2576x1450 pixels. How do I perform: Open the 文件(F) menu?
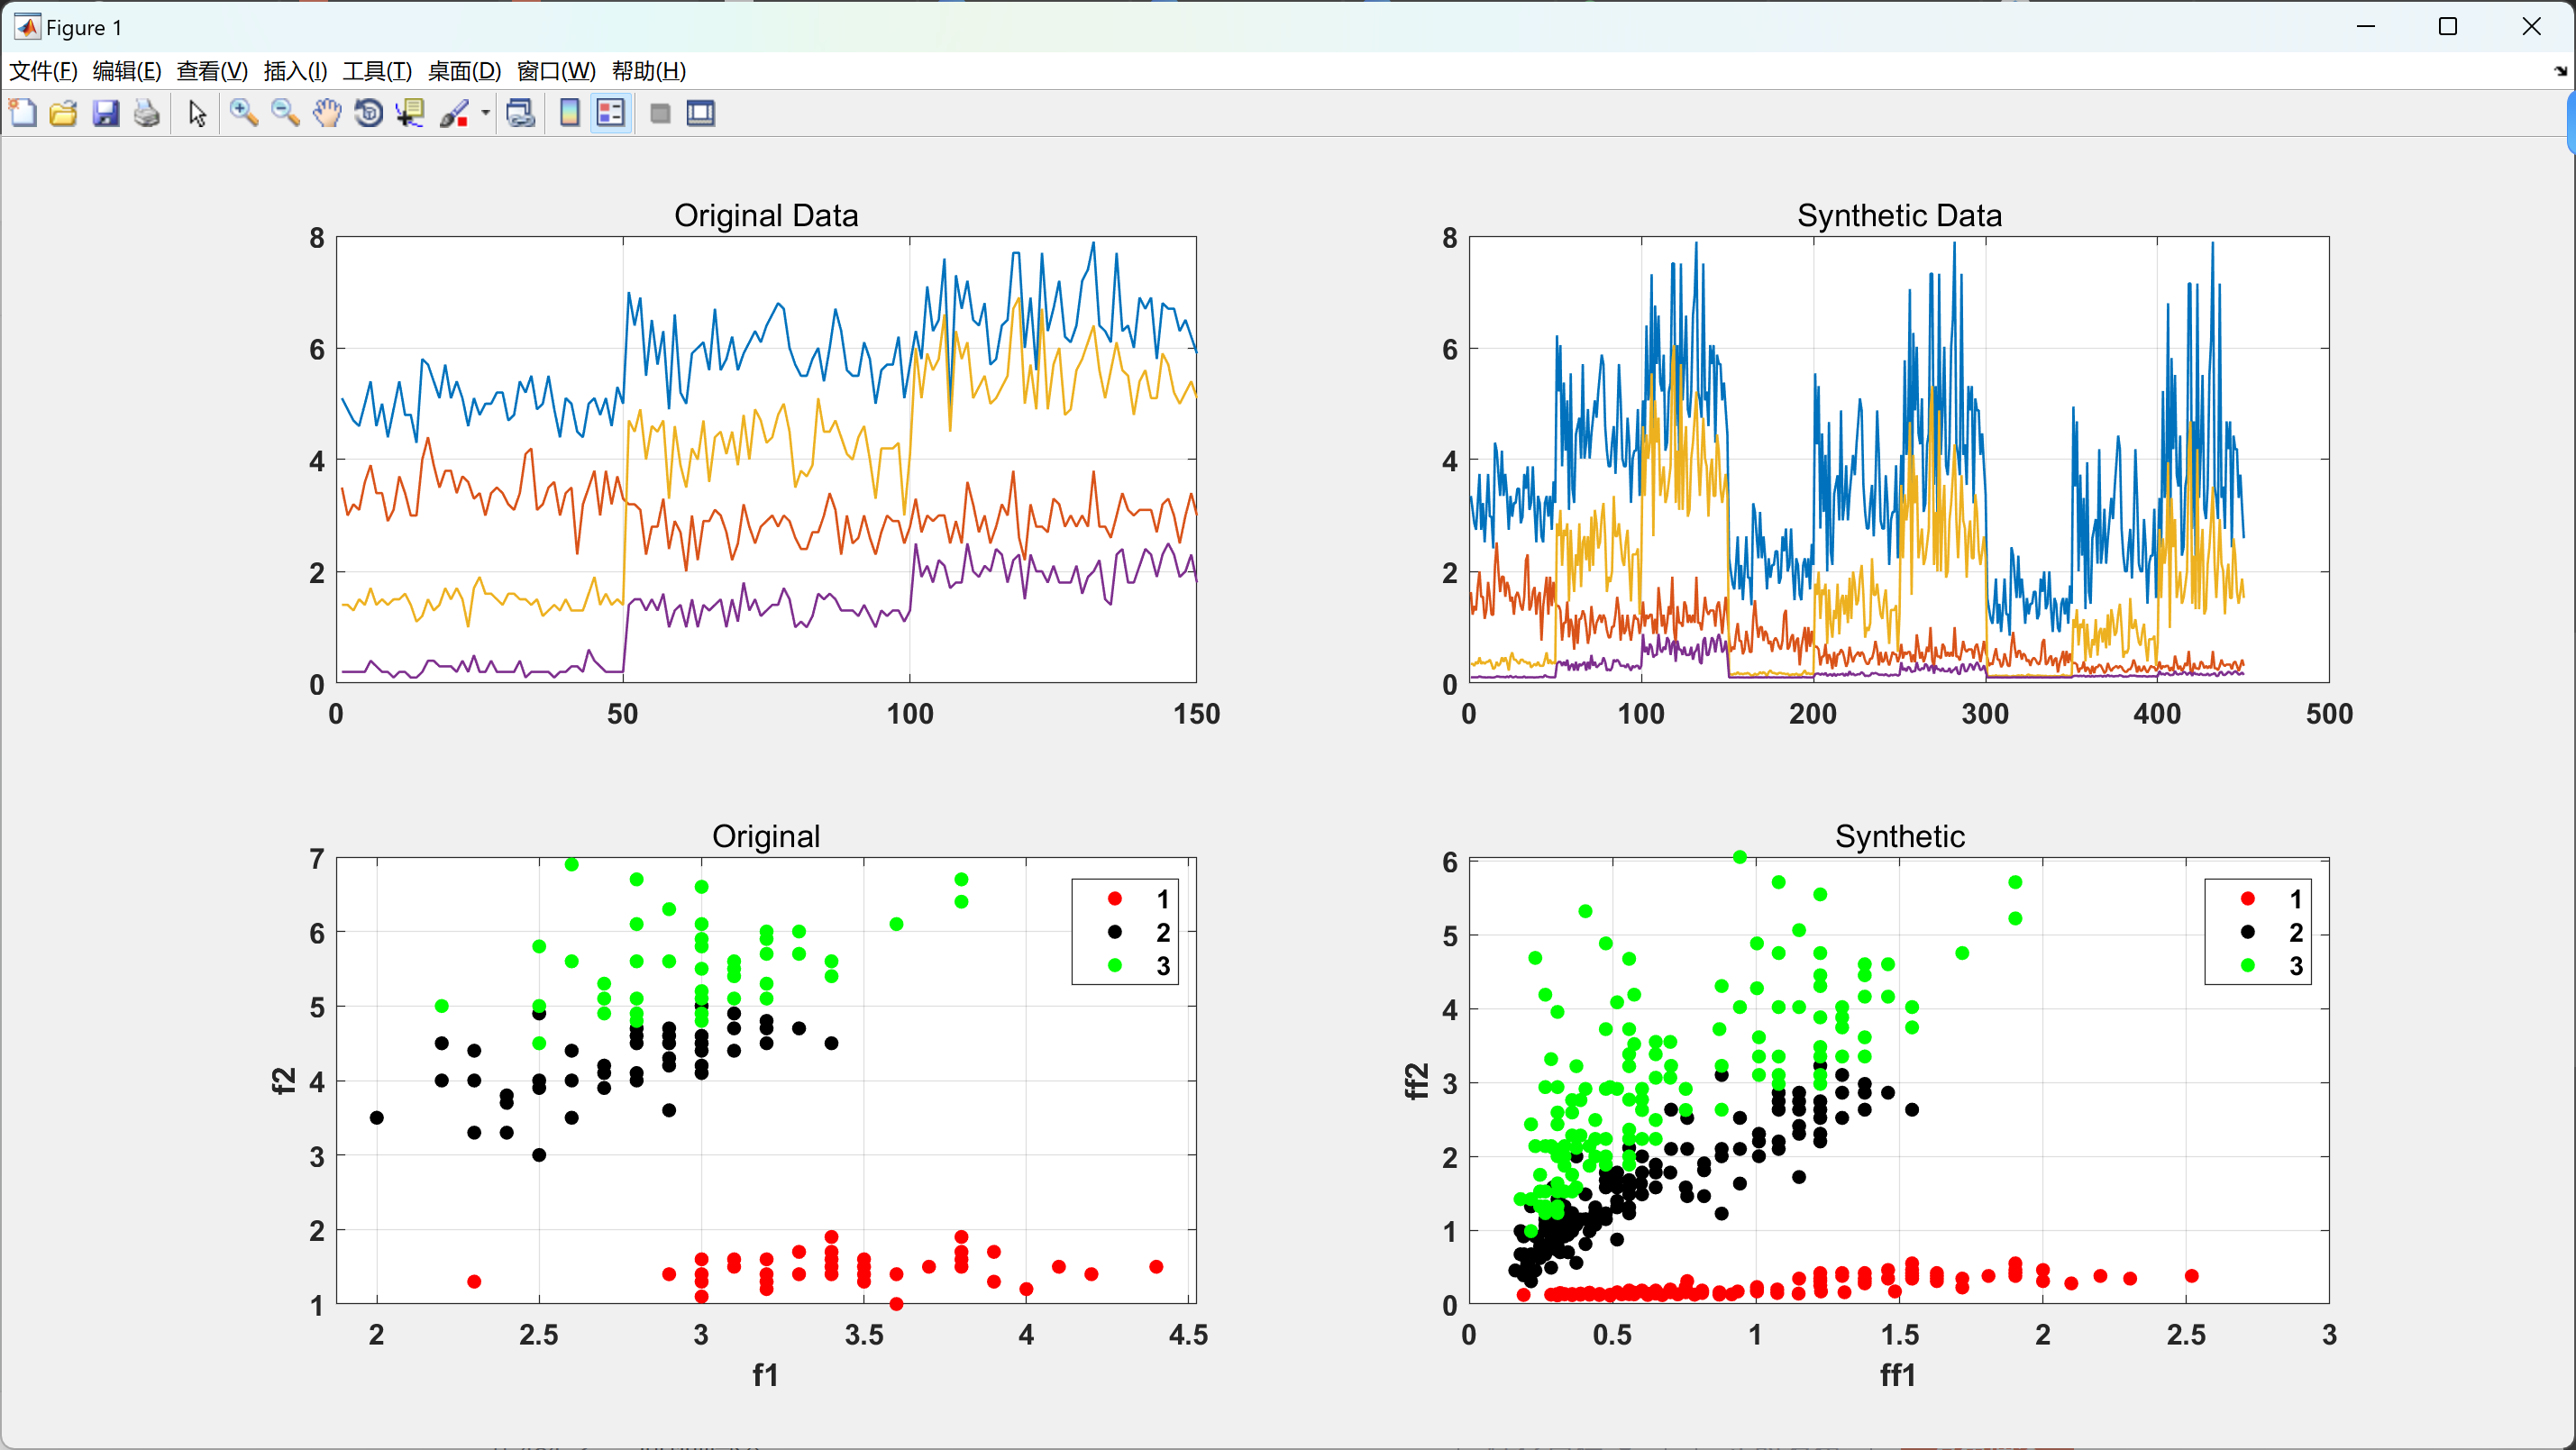(43, 71)
